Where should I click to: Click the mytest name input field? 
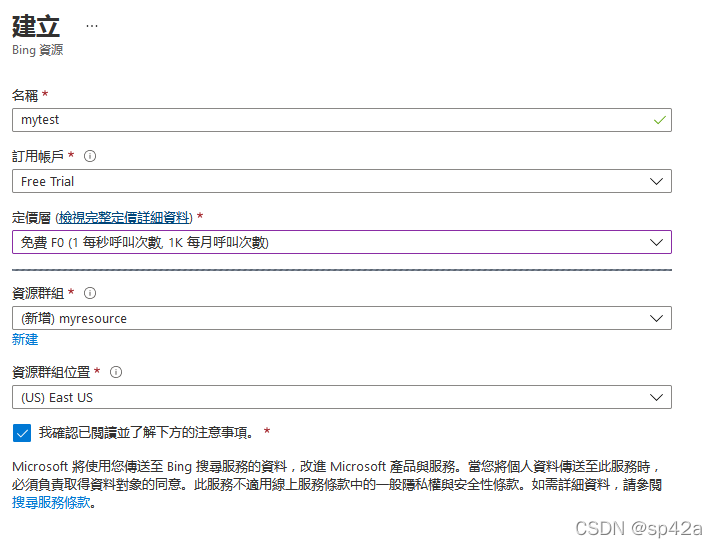[342, 120]
